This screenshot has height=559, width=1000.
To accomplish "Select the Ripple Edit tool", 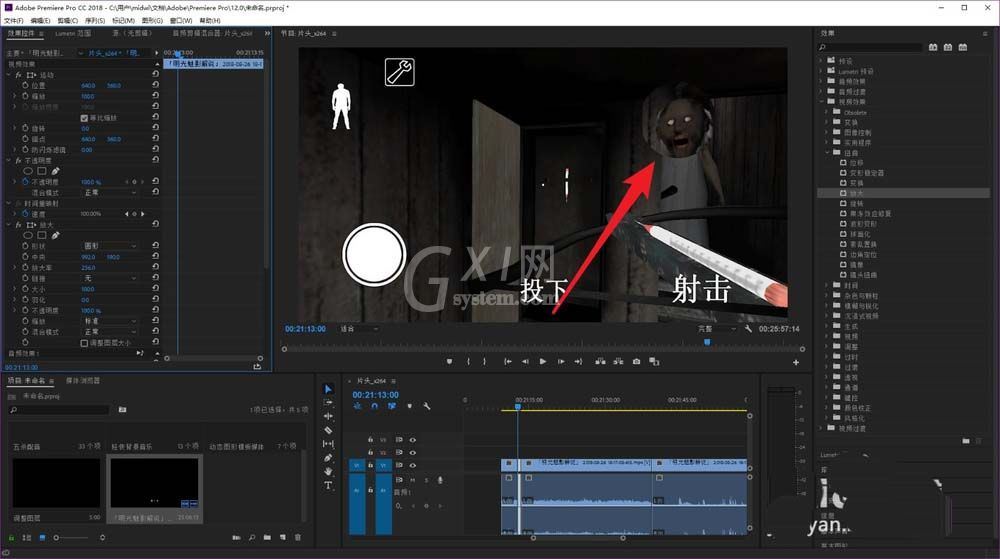I will tap(328, 416).
